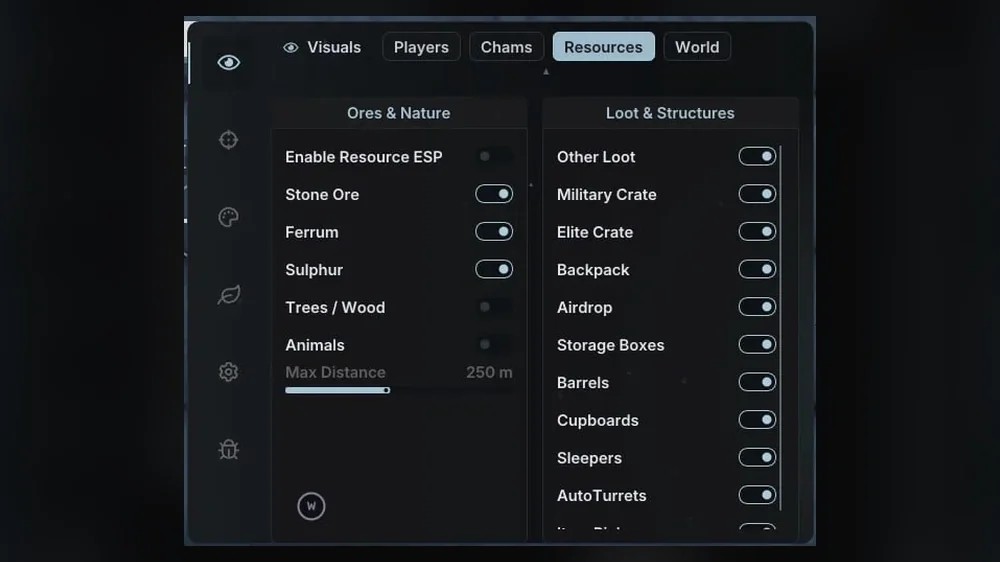The image size is (1000, 562).
Task: Switch to the Players tab
Action: [421, 47]
